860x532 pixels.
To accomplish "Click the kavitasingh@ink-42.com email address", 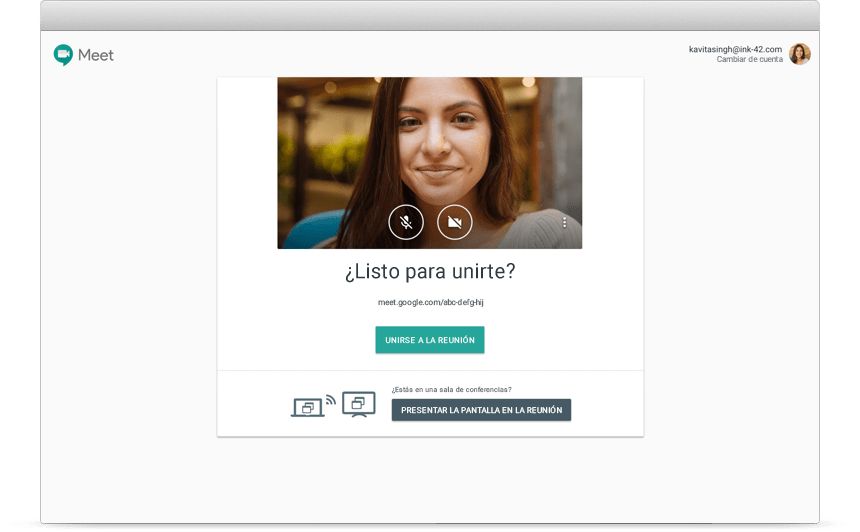I will (735, 49).
